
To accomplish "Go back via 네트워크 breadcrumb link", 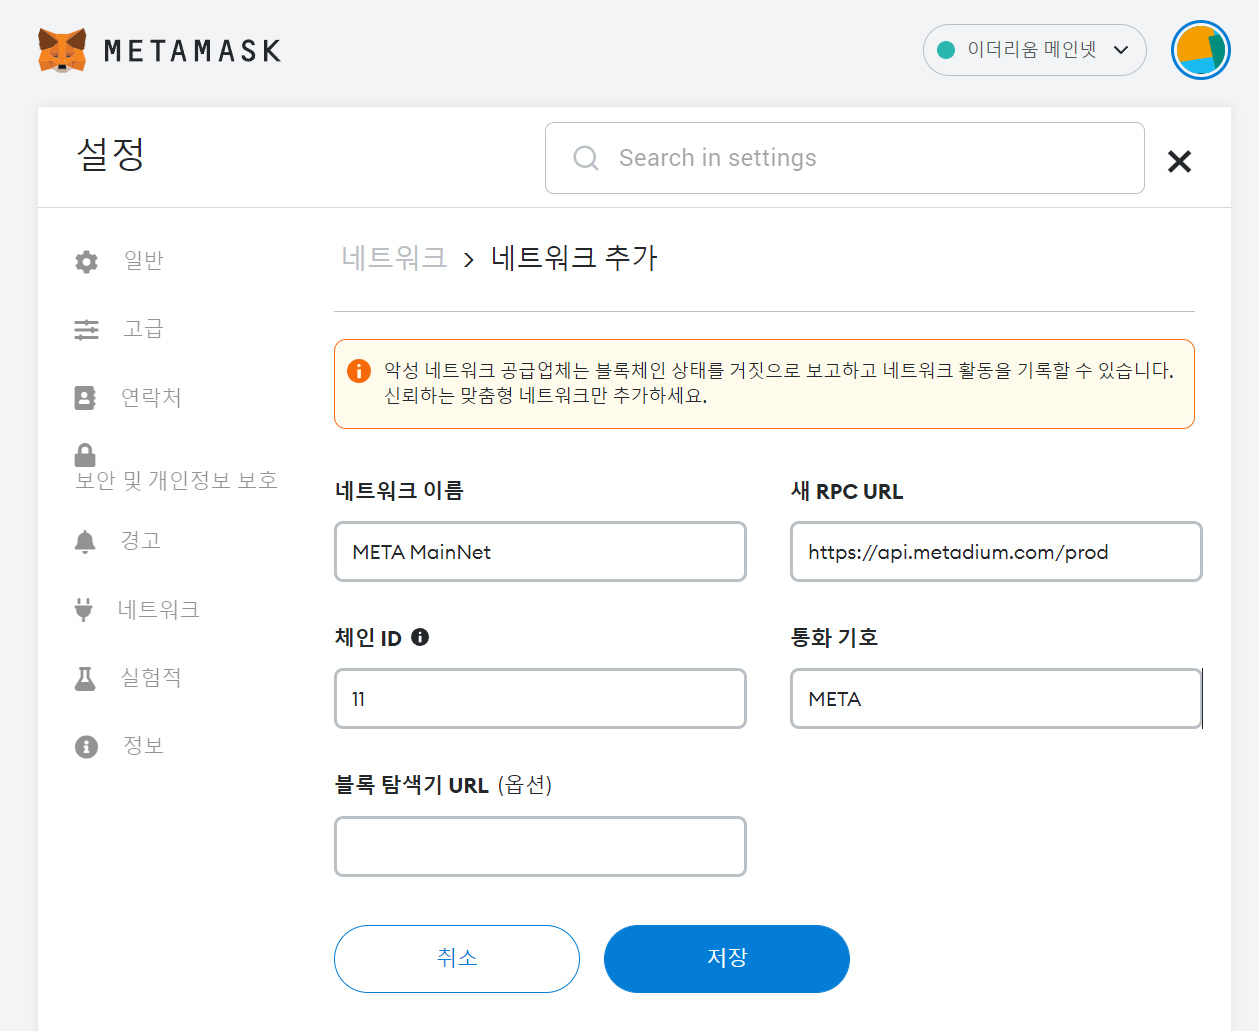I will (x=394, y=258).
